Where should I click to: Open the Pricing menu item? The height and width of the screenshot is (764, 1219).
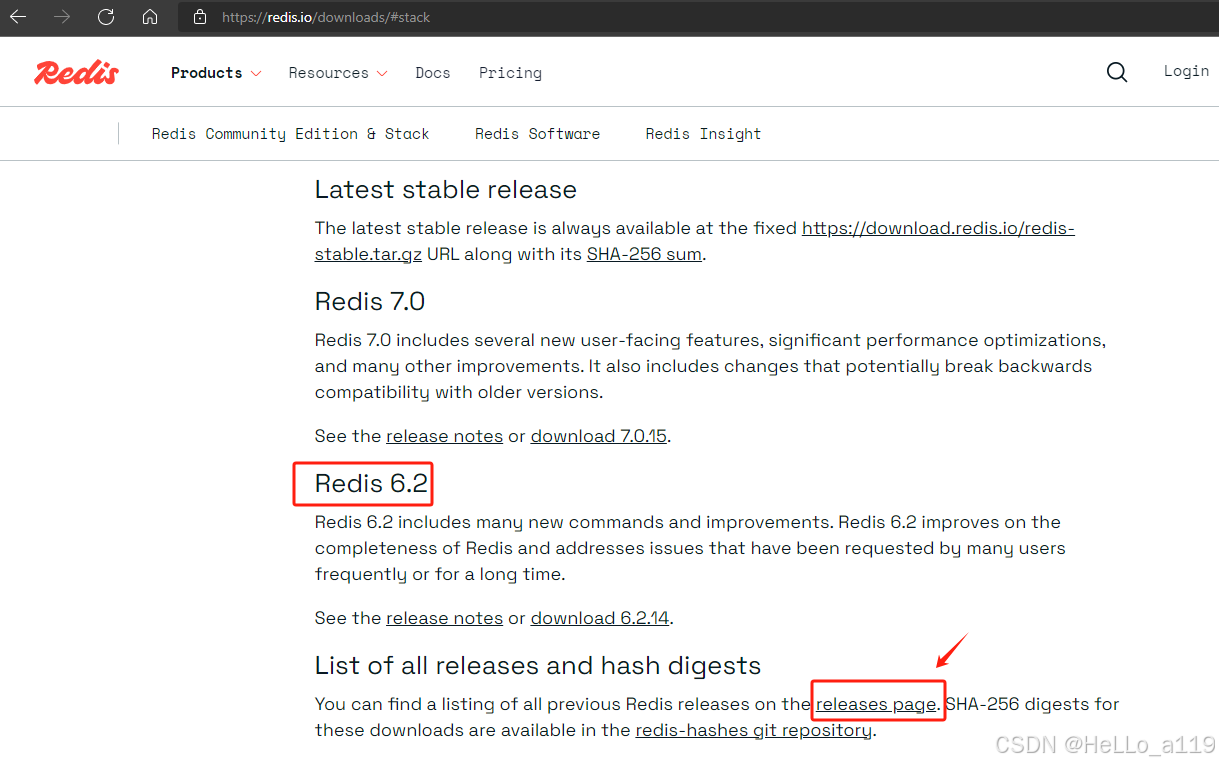[510, 73]
